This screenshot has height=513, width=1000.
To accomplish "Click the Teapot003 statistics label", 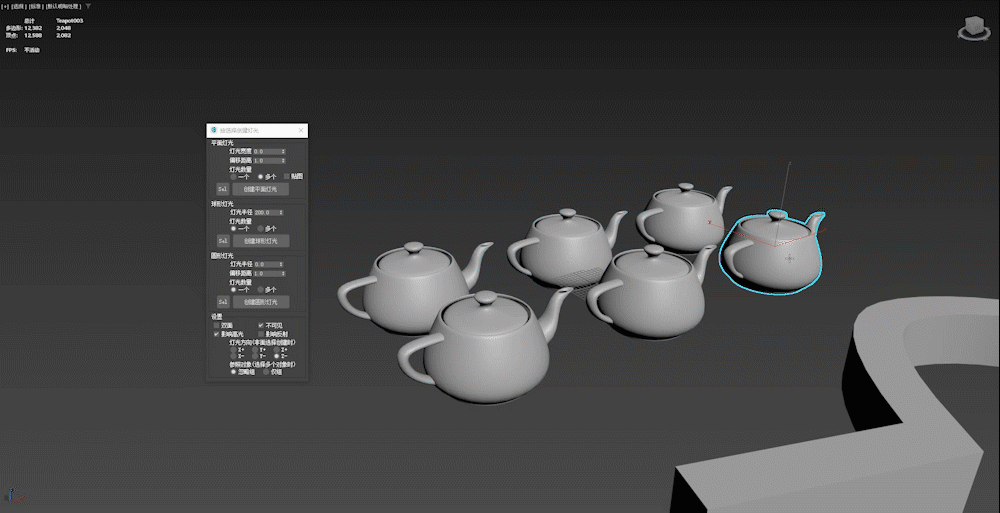I will (70, 20).
